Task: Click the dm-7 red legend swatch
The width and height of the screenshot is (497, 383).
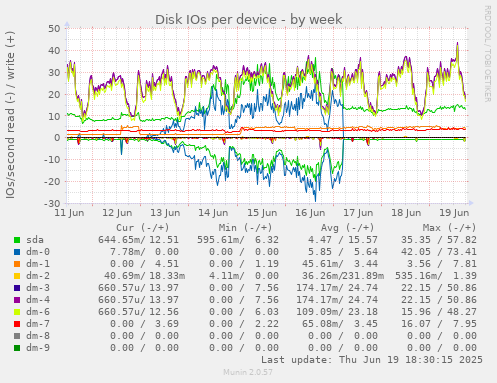Action: pyautogui.click(x=17, y=324)
